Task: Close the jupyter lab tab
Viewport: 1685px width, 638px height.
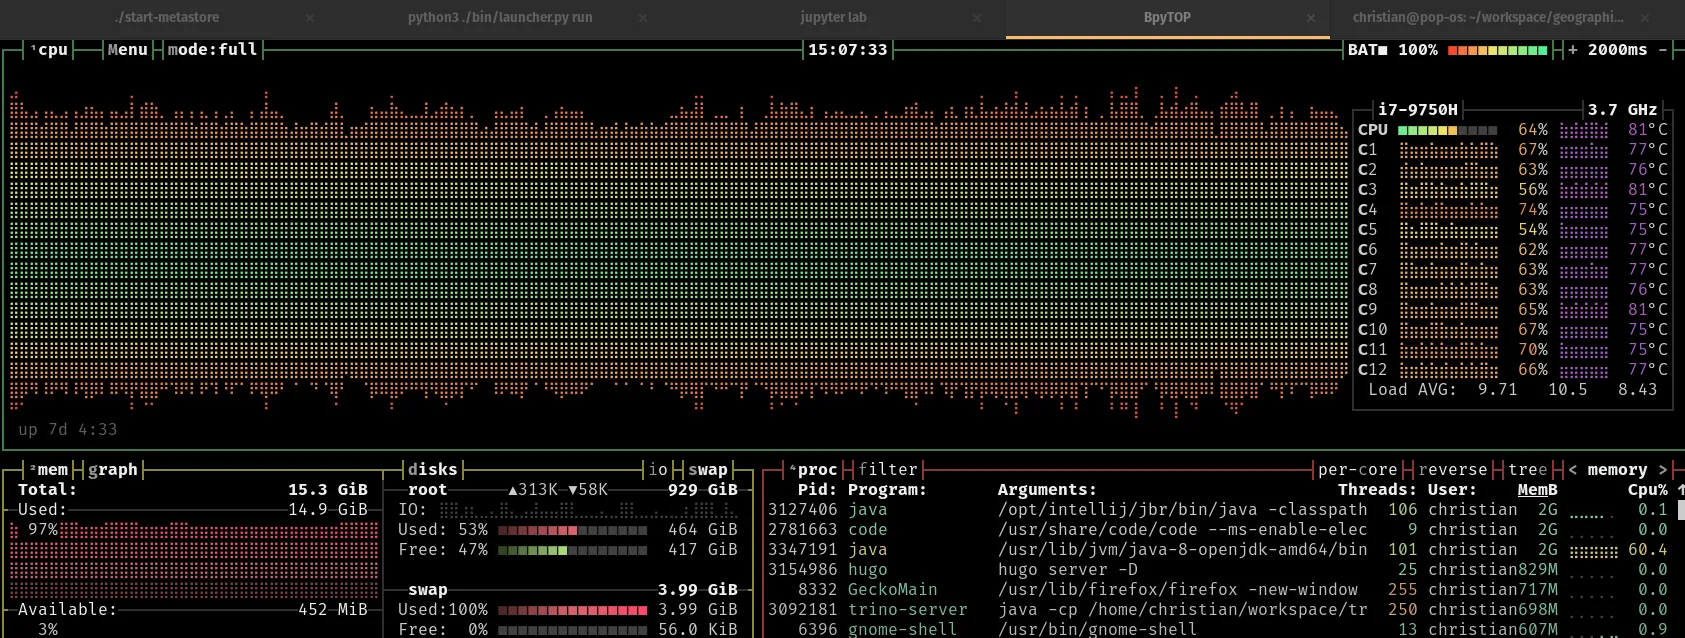Action: (977, 18)
